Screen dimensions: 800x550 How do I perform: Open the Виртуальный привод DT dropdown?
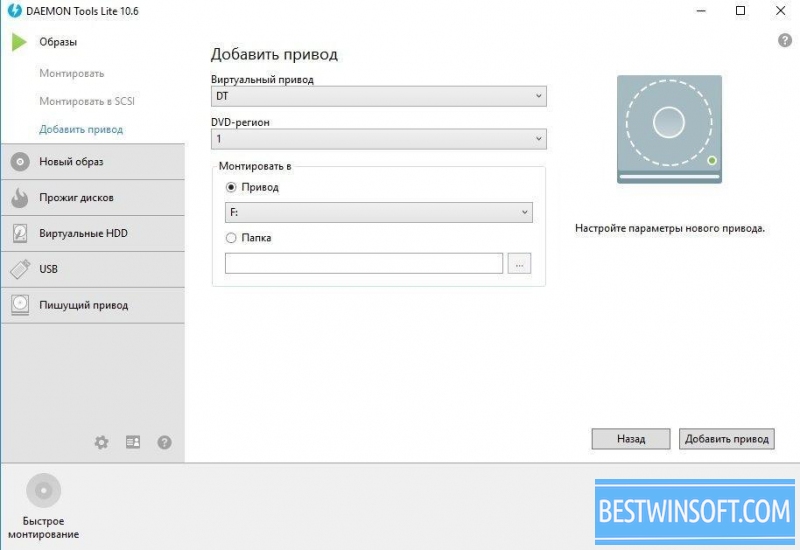point(379,96)
